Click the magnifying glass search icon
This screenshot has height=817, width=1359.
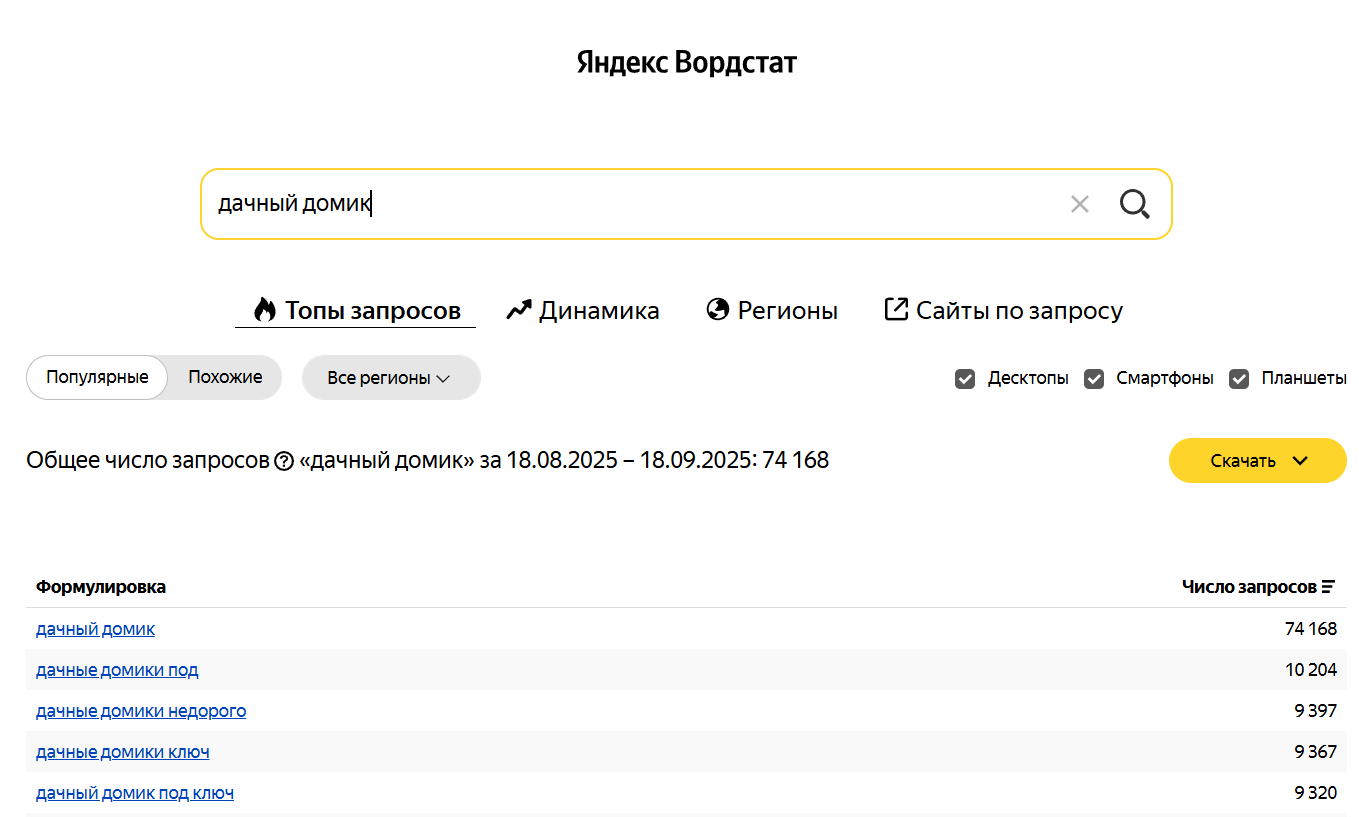pyautogui.click(x=1134, y=204)
